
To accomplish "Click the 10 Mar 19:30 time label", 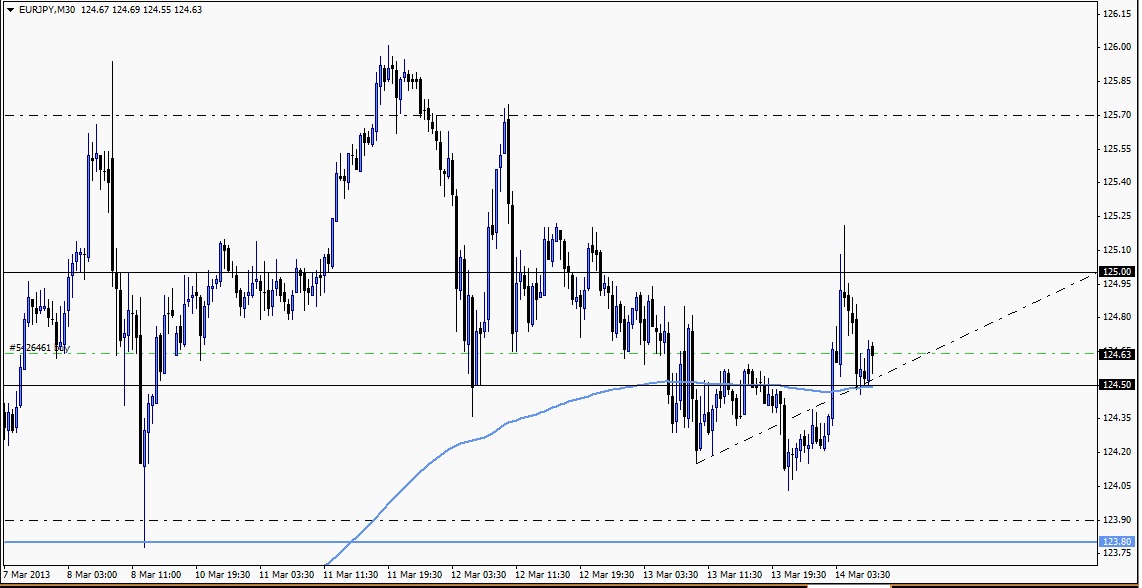I will coord(222,575).
